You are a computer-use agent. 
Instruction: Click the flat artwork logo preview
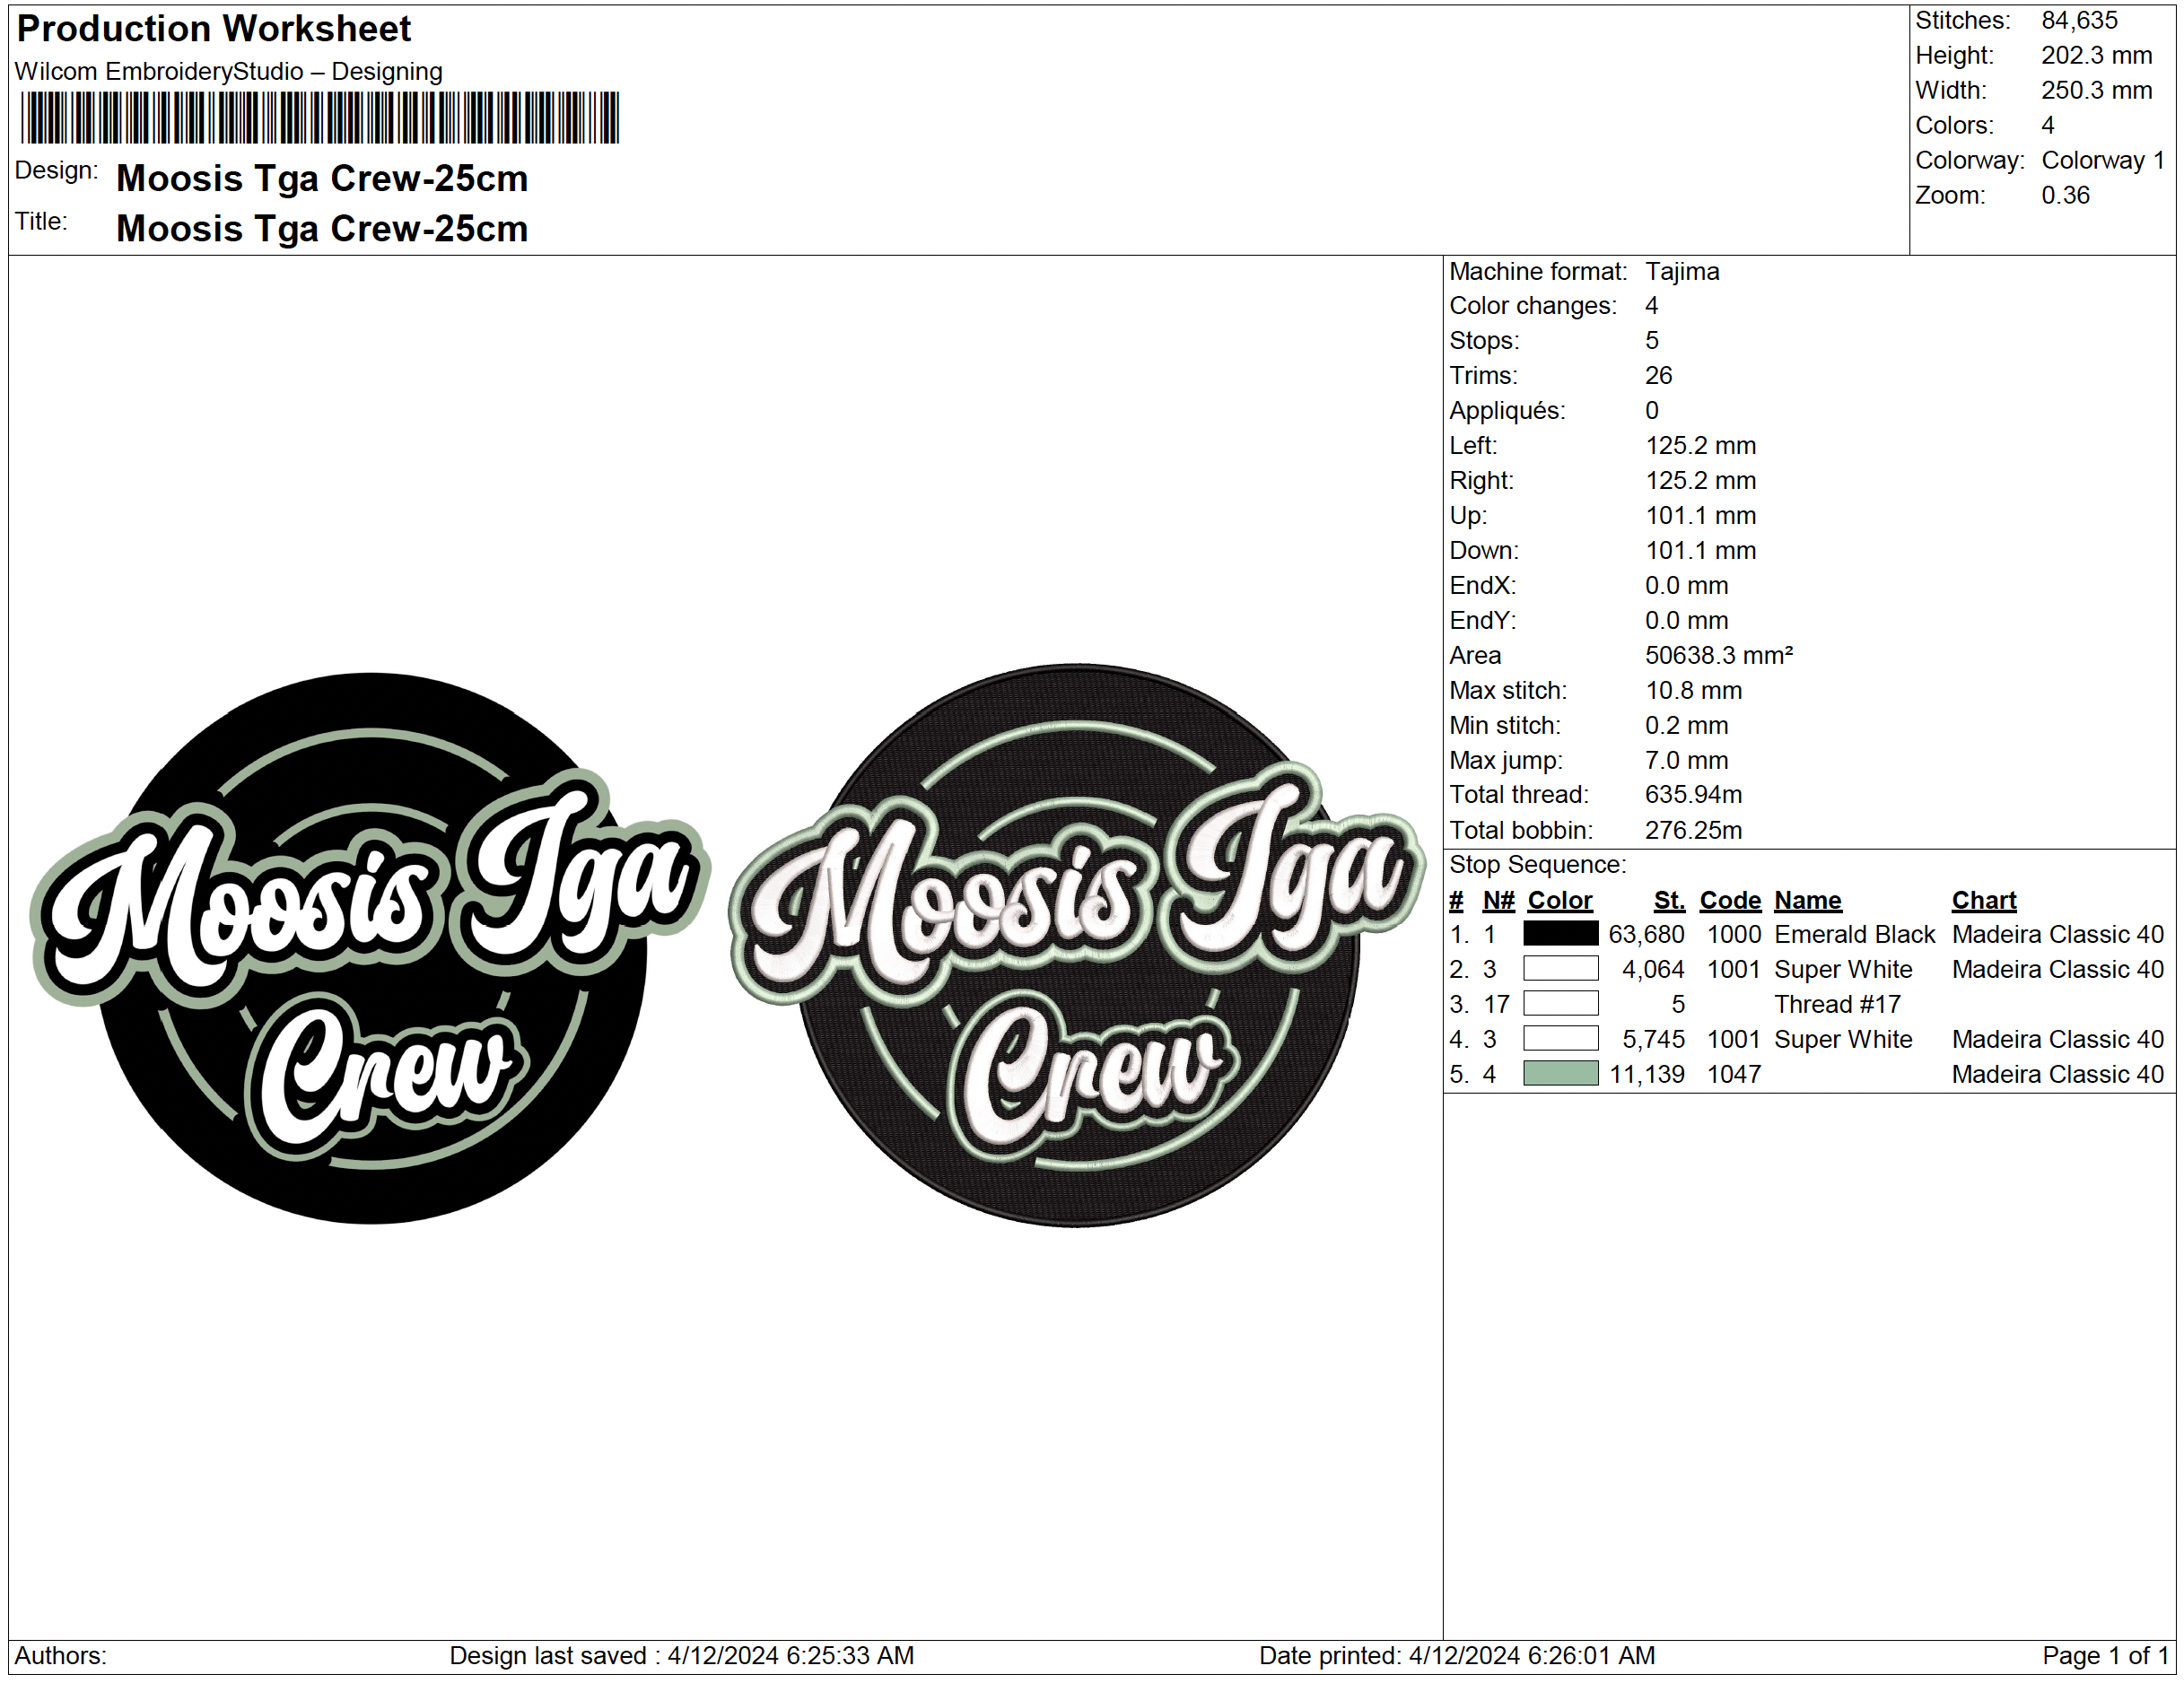point(370,948)
